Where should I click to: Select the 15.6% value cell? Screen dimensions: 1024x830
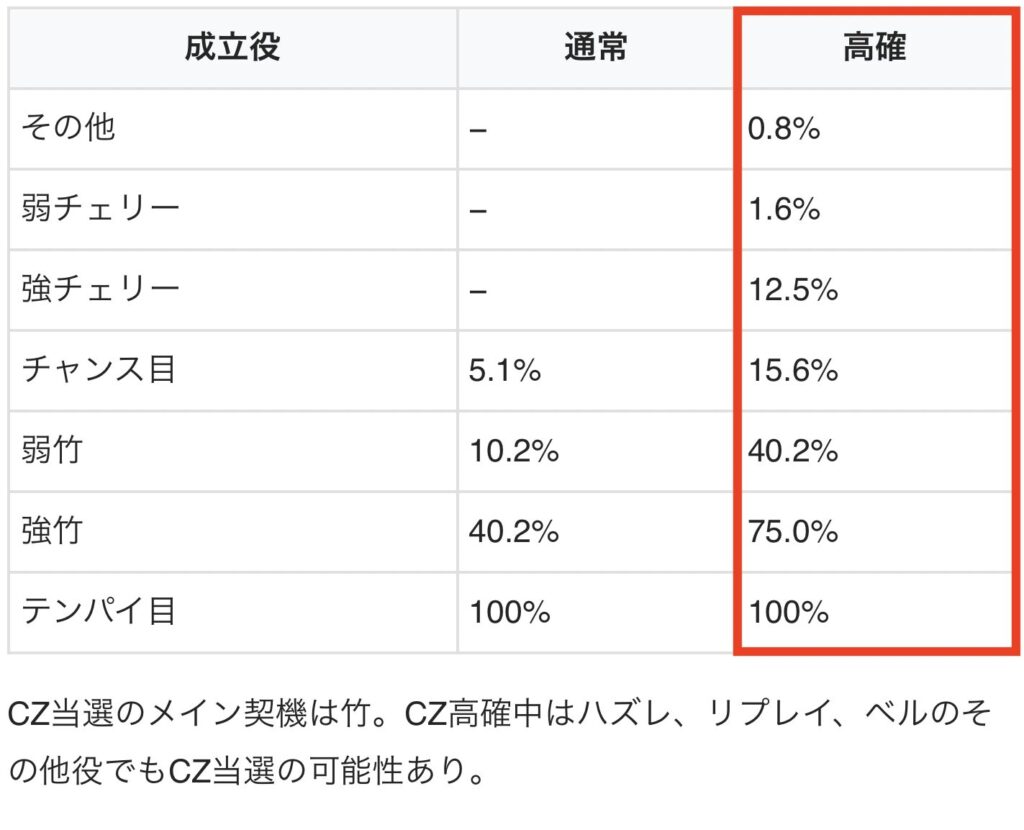coord(792,371)
